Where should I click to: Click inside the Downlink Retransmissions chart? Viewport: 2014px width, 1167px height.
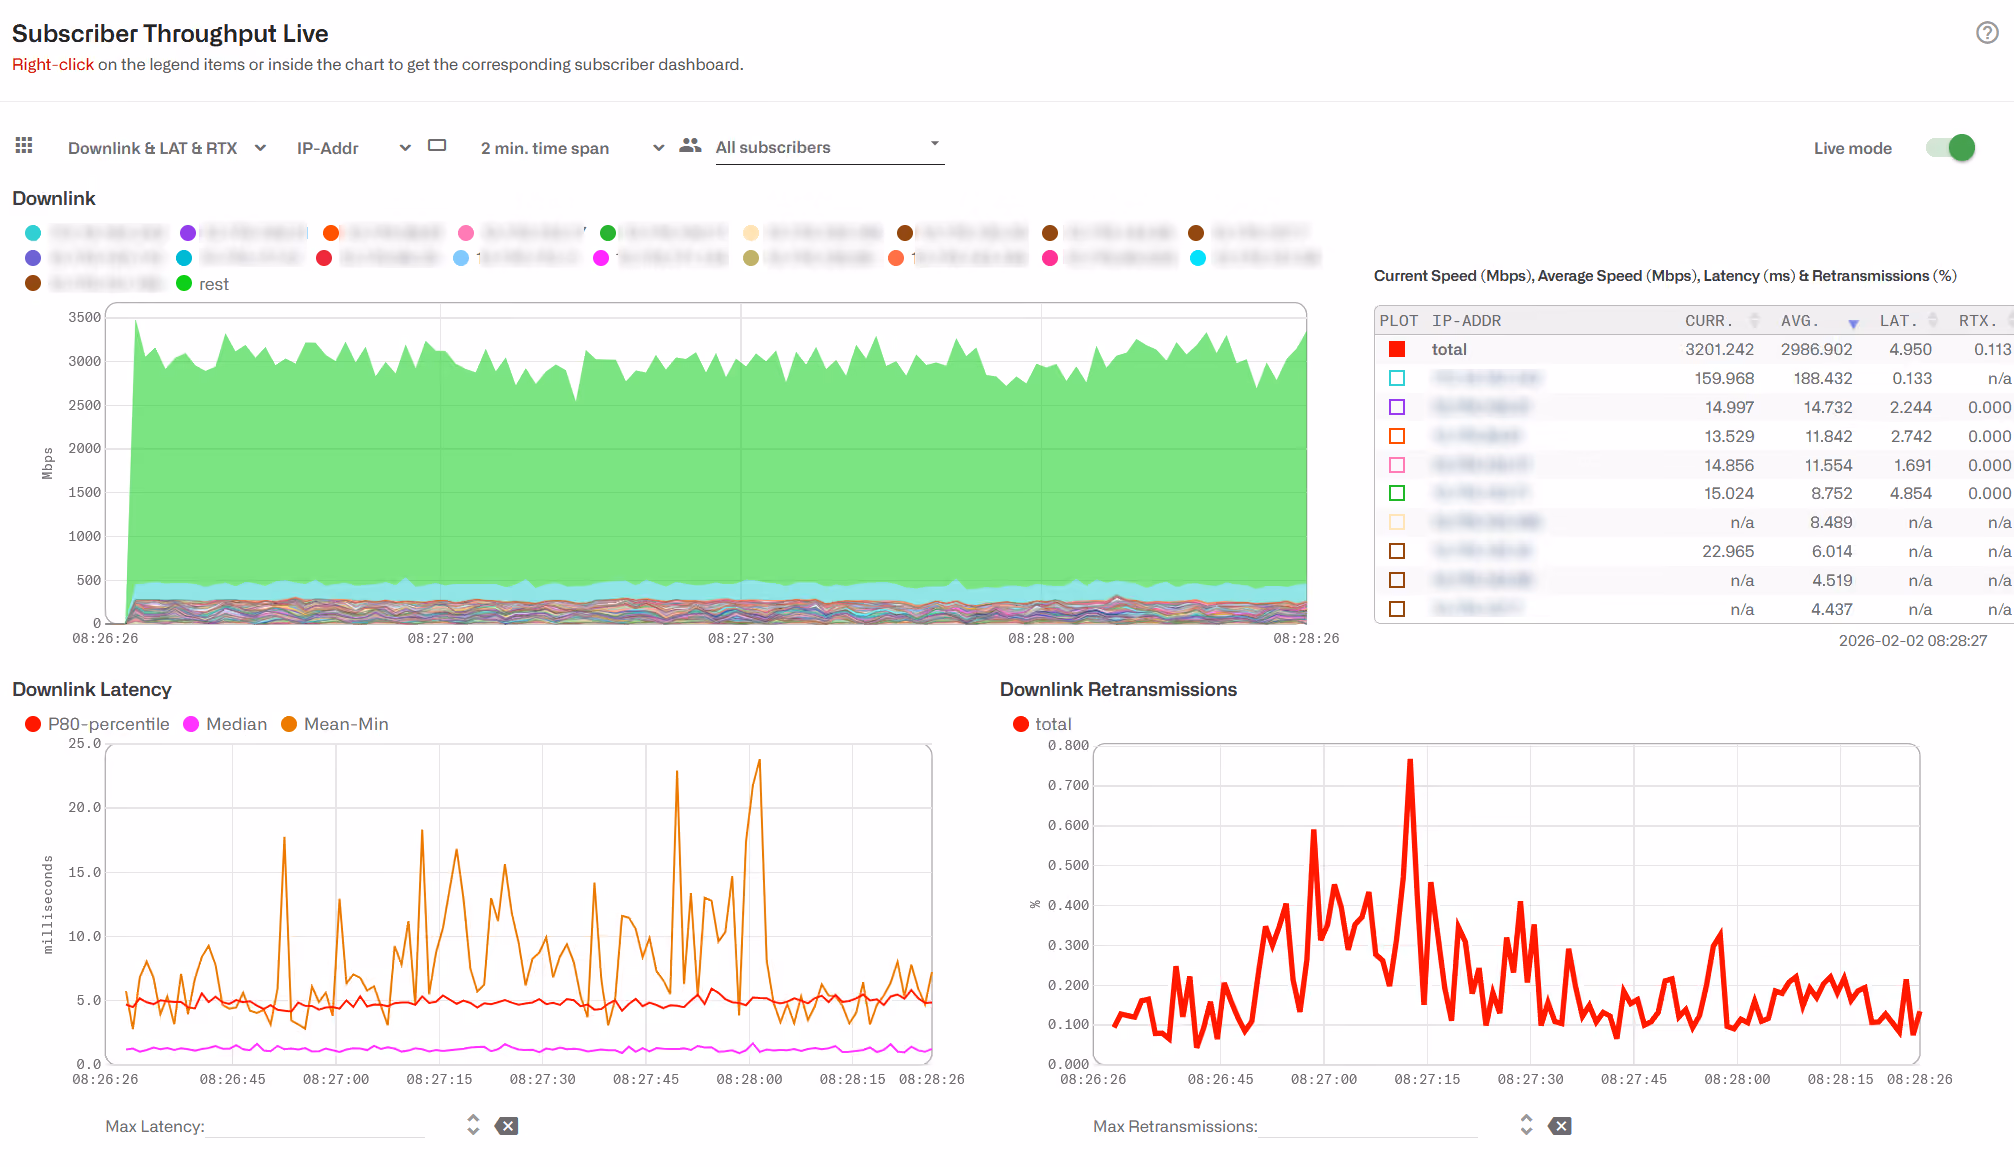point(1506,904)
